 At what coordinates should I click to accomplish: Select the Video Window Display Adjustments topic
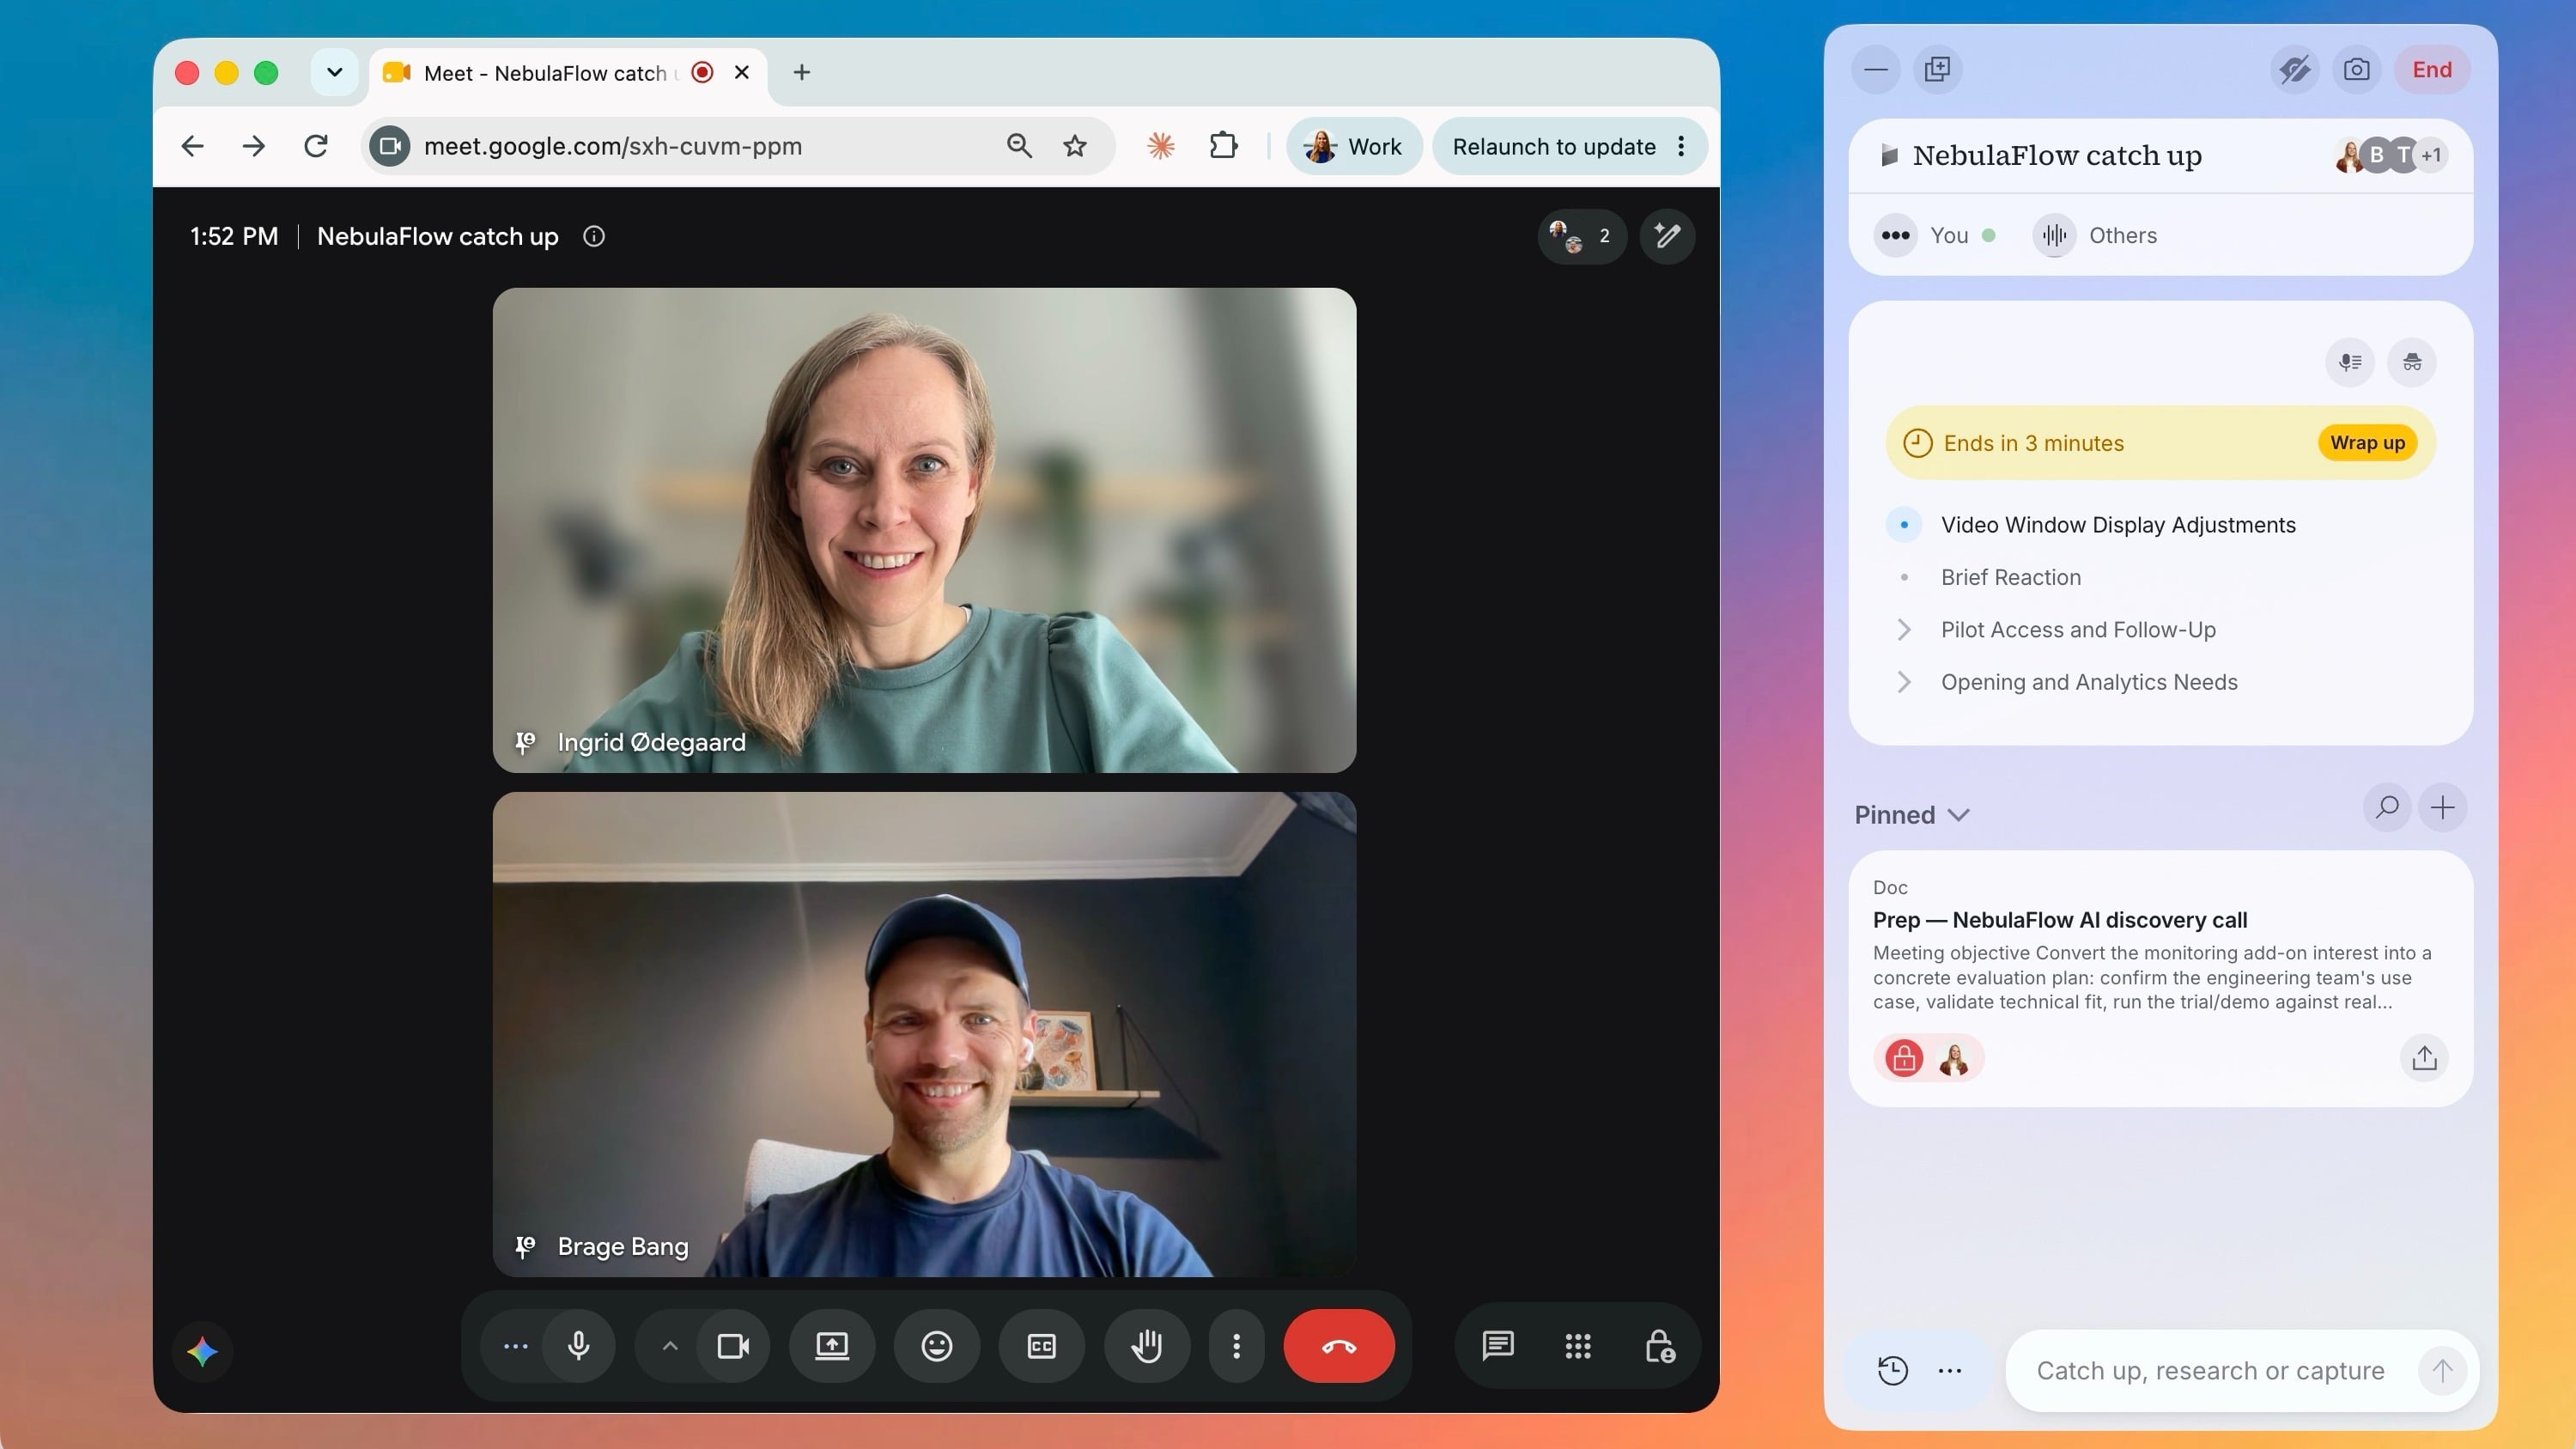pos(2118,525)
